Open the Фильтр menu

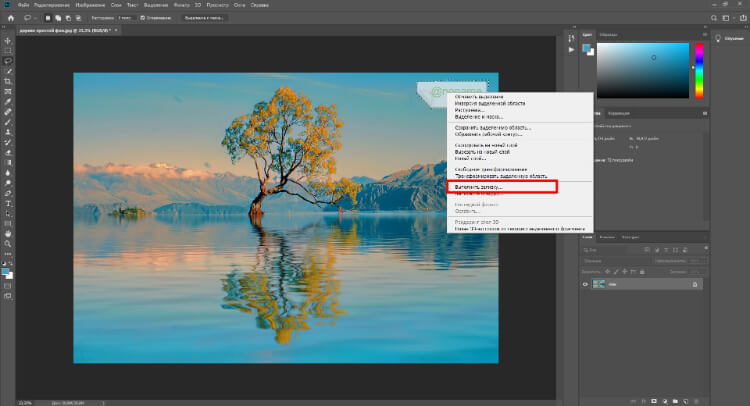[181, 5]
